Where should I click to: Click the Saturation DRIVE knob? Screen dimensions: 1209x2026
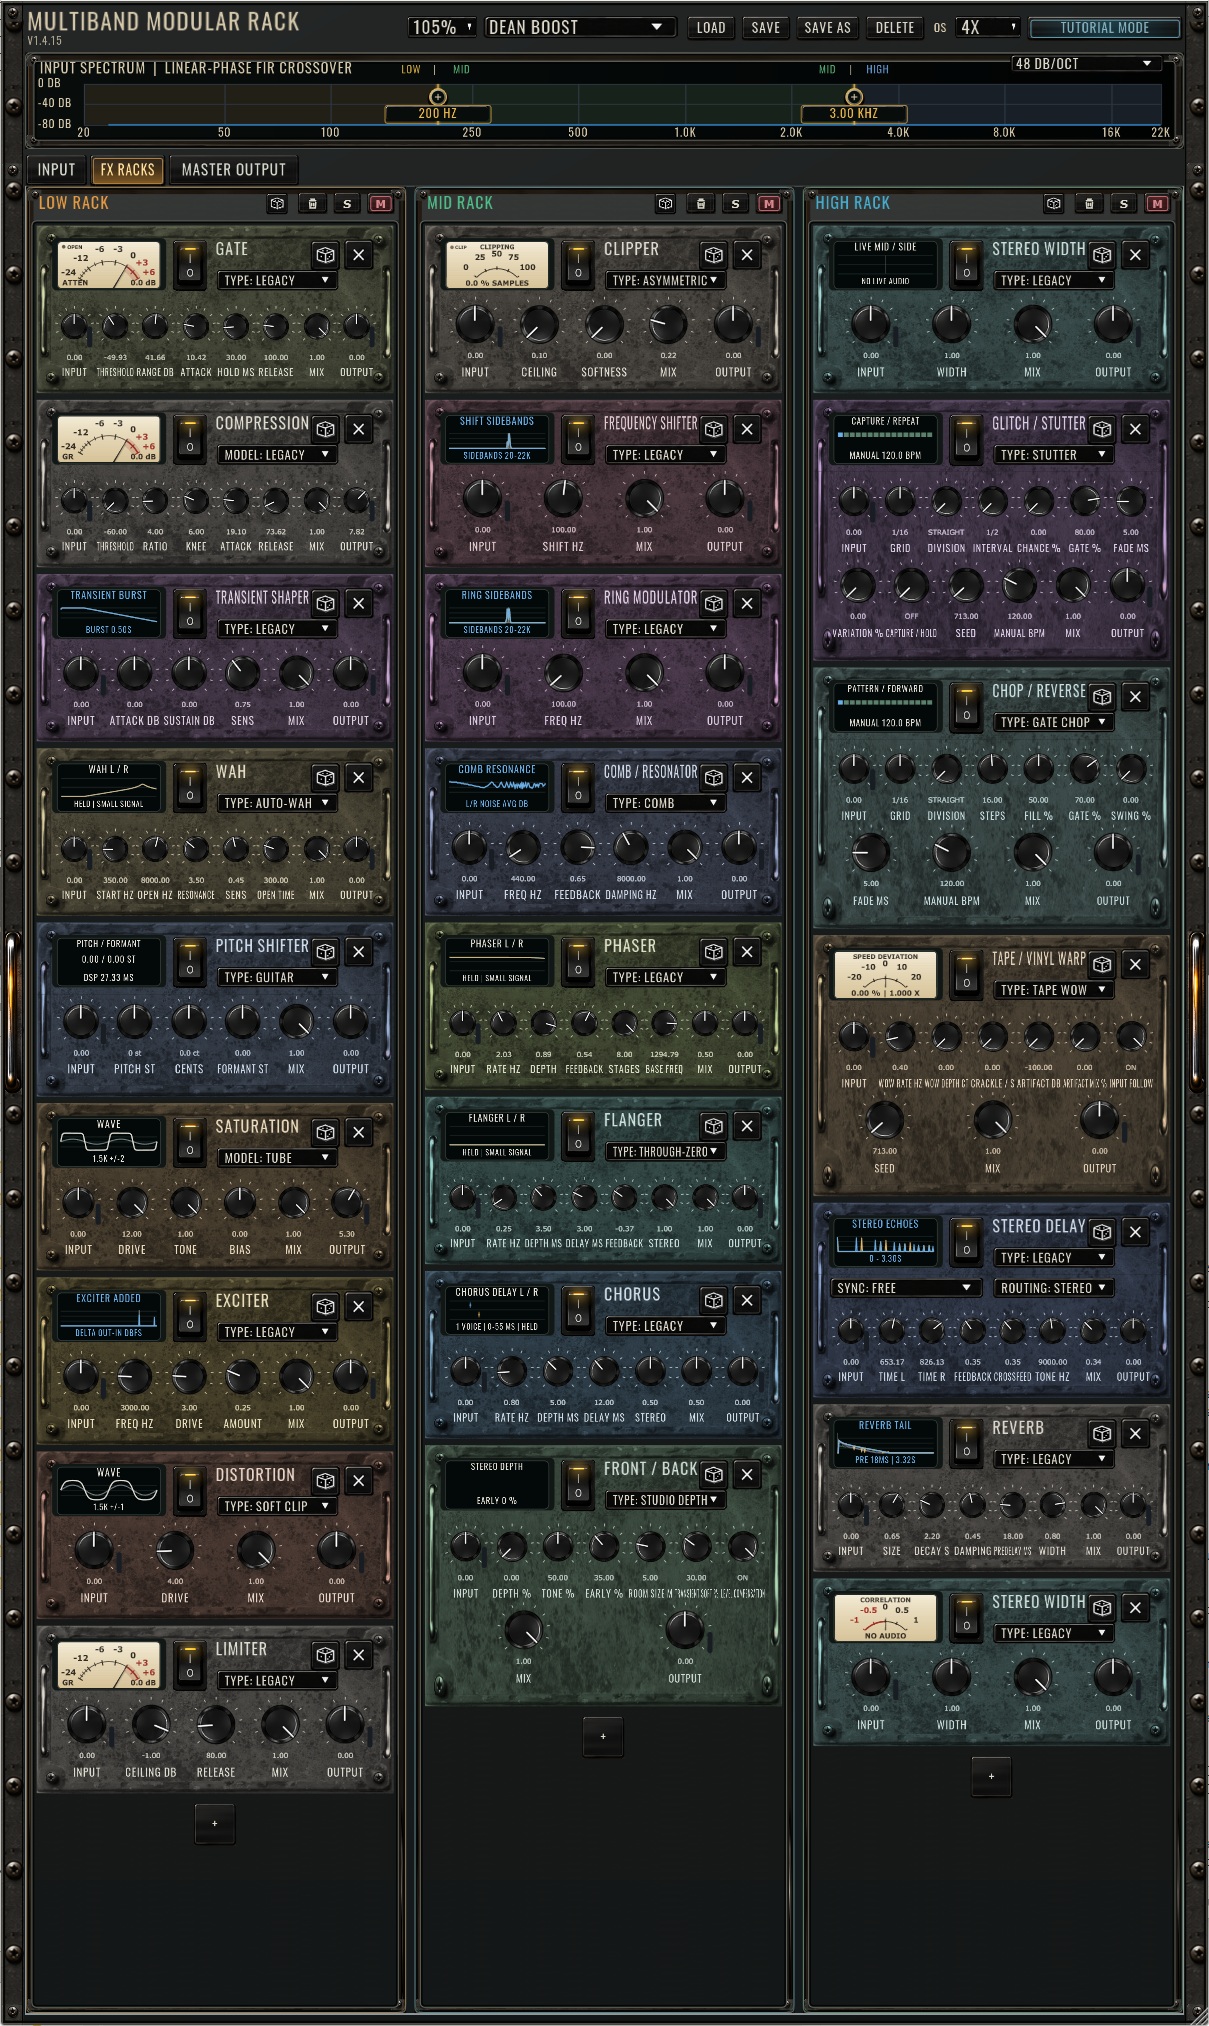pos(132,1201)
